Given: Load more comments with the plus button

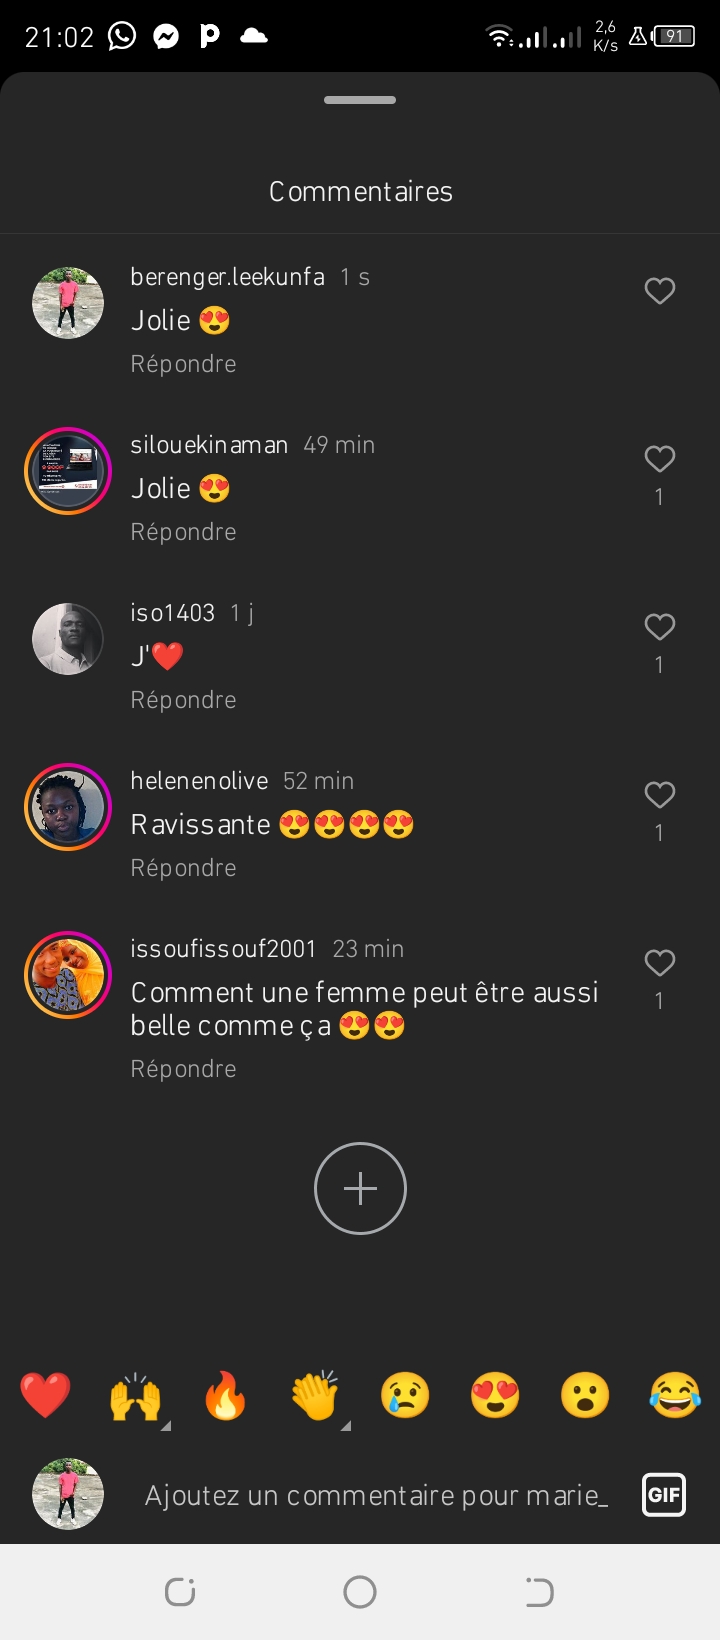Looking at the screenshot, I should point(360,1188).
